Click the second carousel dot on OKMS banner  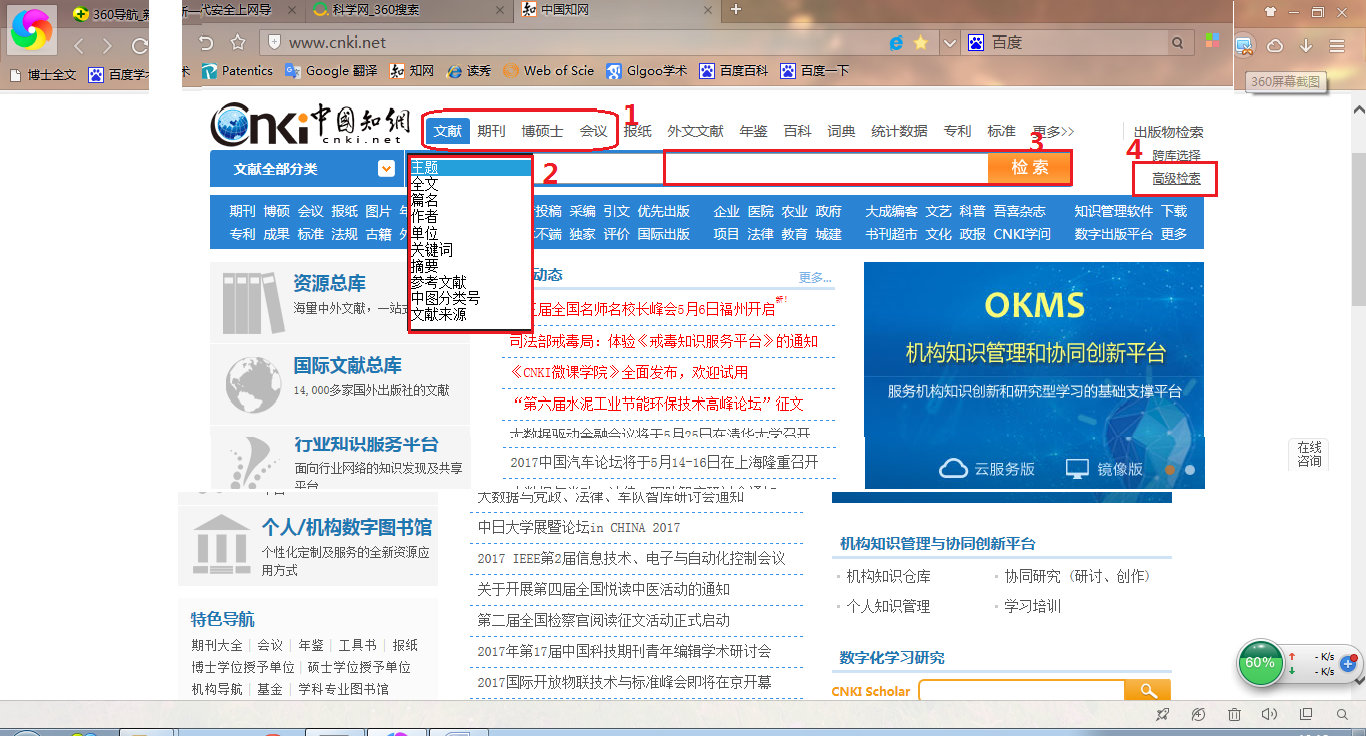tap(1189, 469)
